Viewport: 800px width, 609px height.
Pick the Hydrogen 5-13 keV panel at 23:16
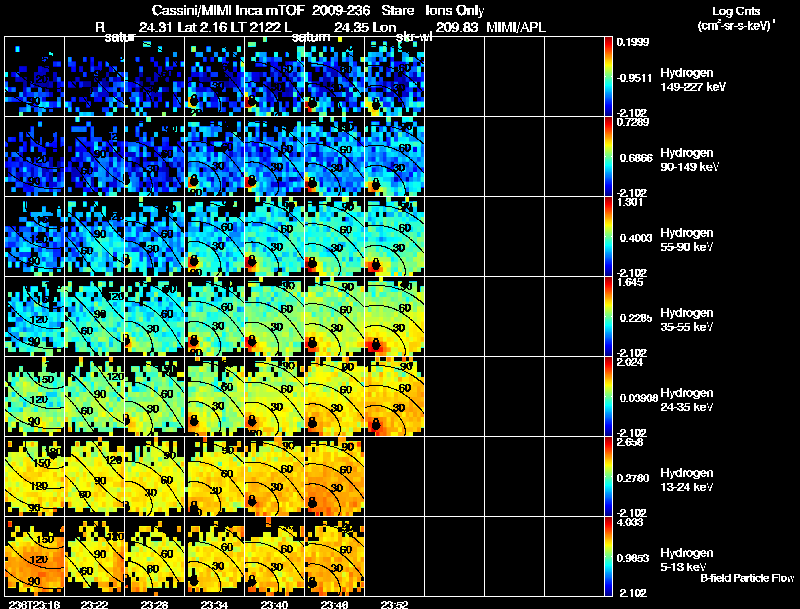coord(35,556)
